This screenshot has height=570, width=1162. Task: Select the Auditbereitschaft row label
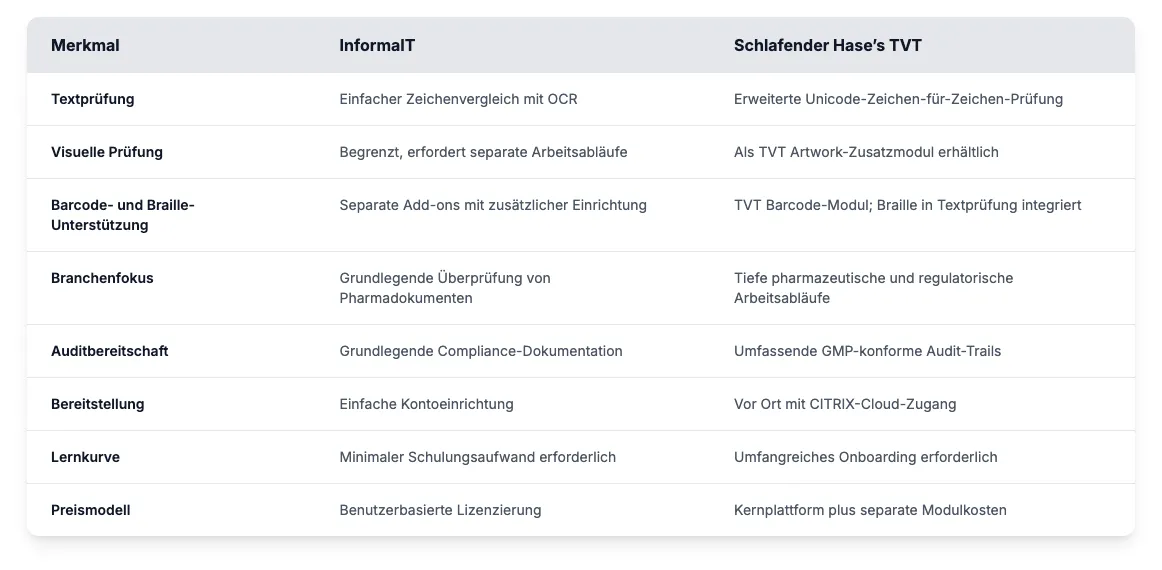coord(109,351)
